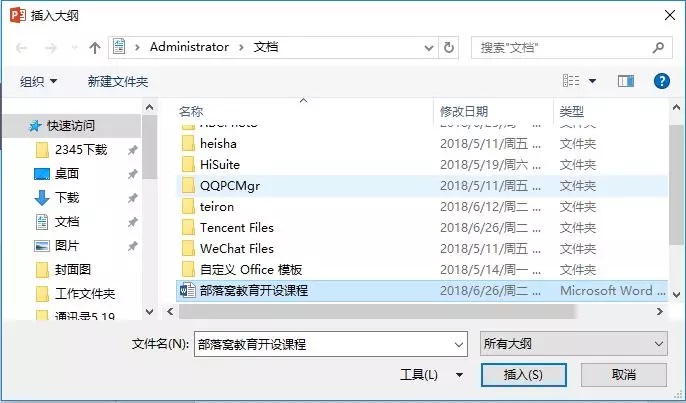The height and width of the screenshot is (403, 686).
Task: Open the view options dropdown arrow
Action: (x=592, y=81)
